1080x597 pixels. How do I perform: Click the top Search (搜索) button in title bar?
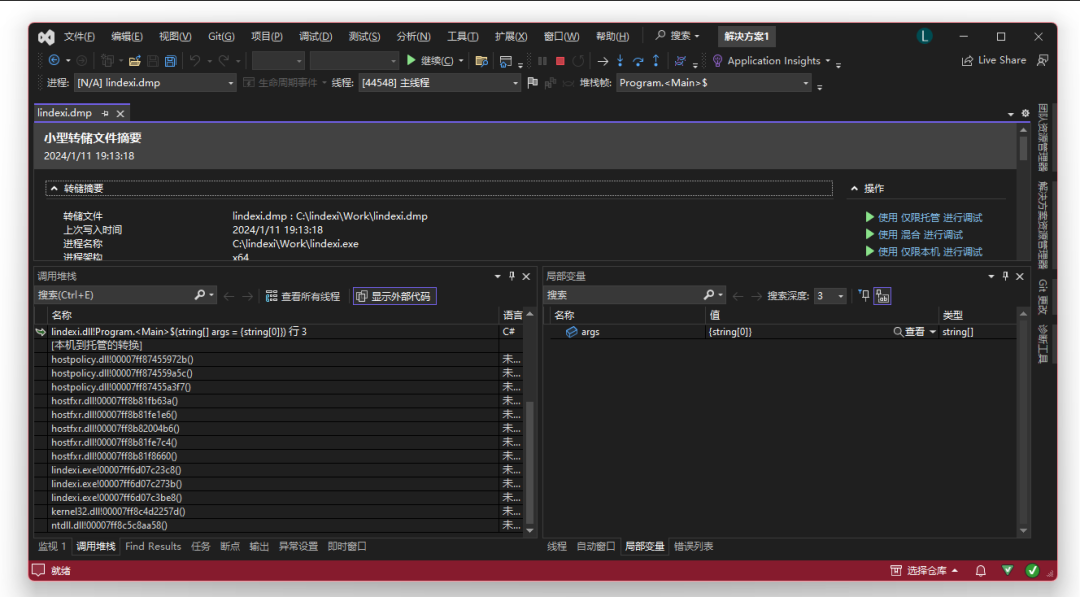coord(678,36)
